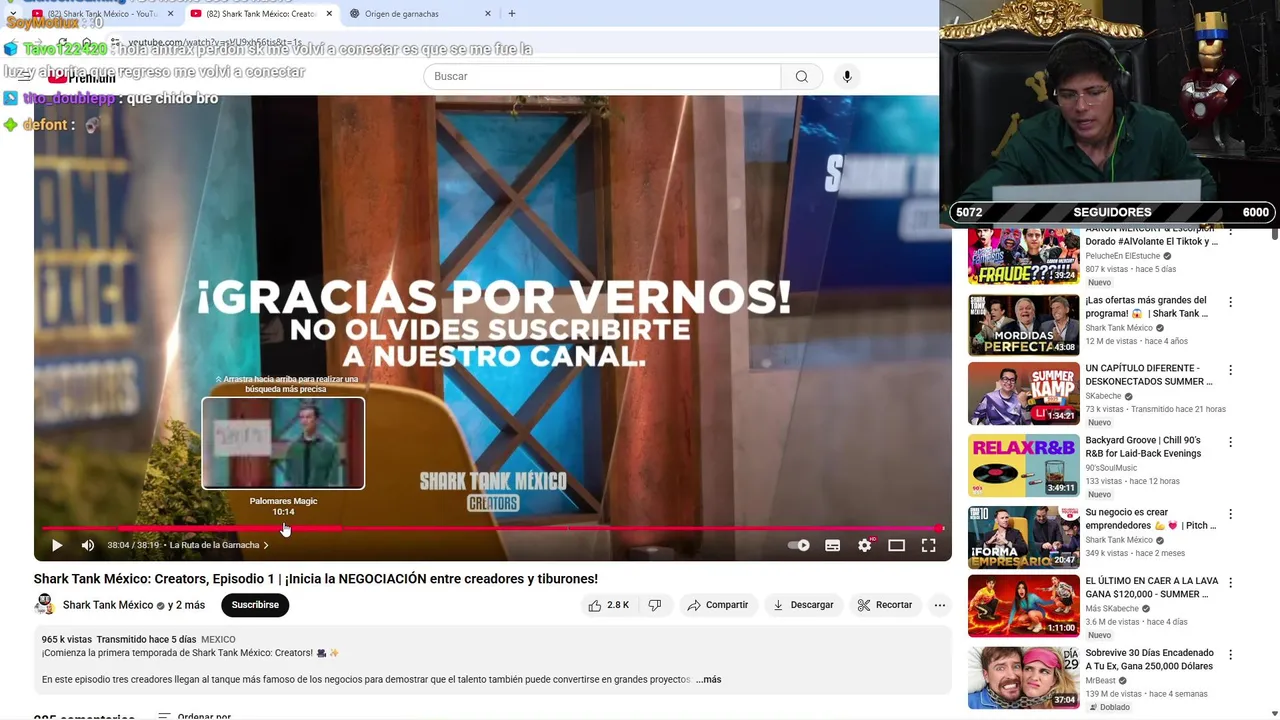Open Más SKabeche channel name link
The width and height of the screenshot is (1280, 720).
click(1112, 608)
